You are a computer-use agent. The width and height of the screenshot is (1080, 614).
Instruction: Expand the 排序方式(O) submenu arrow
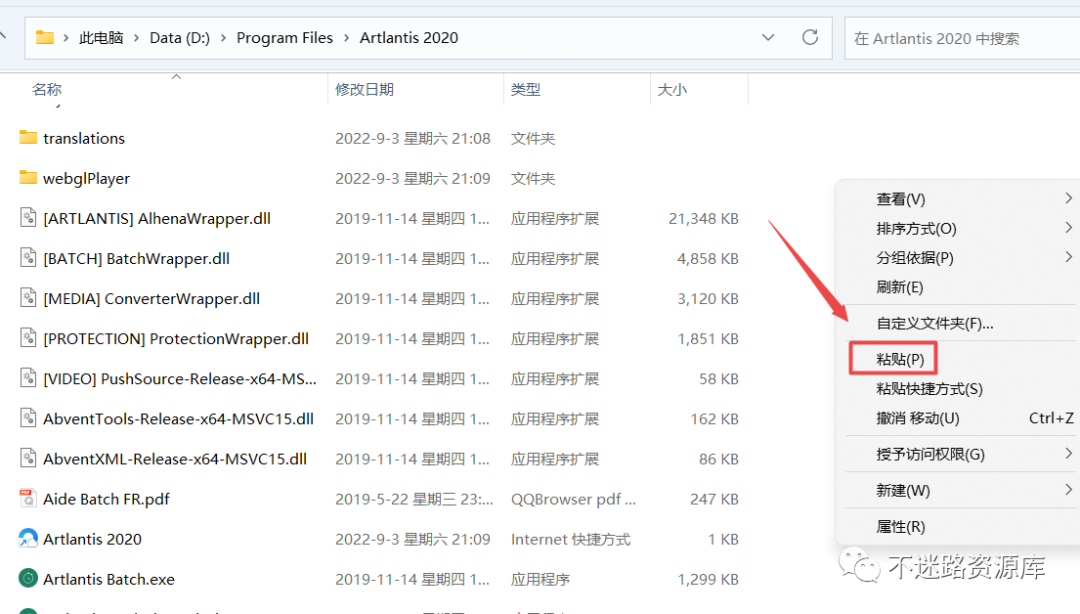point(1068,227)
